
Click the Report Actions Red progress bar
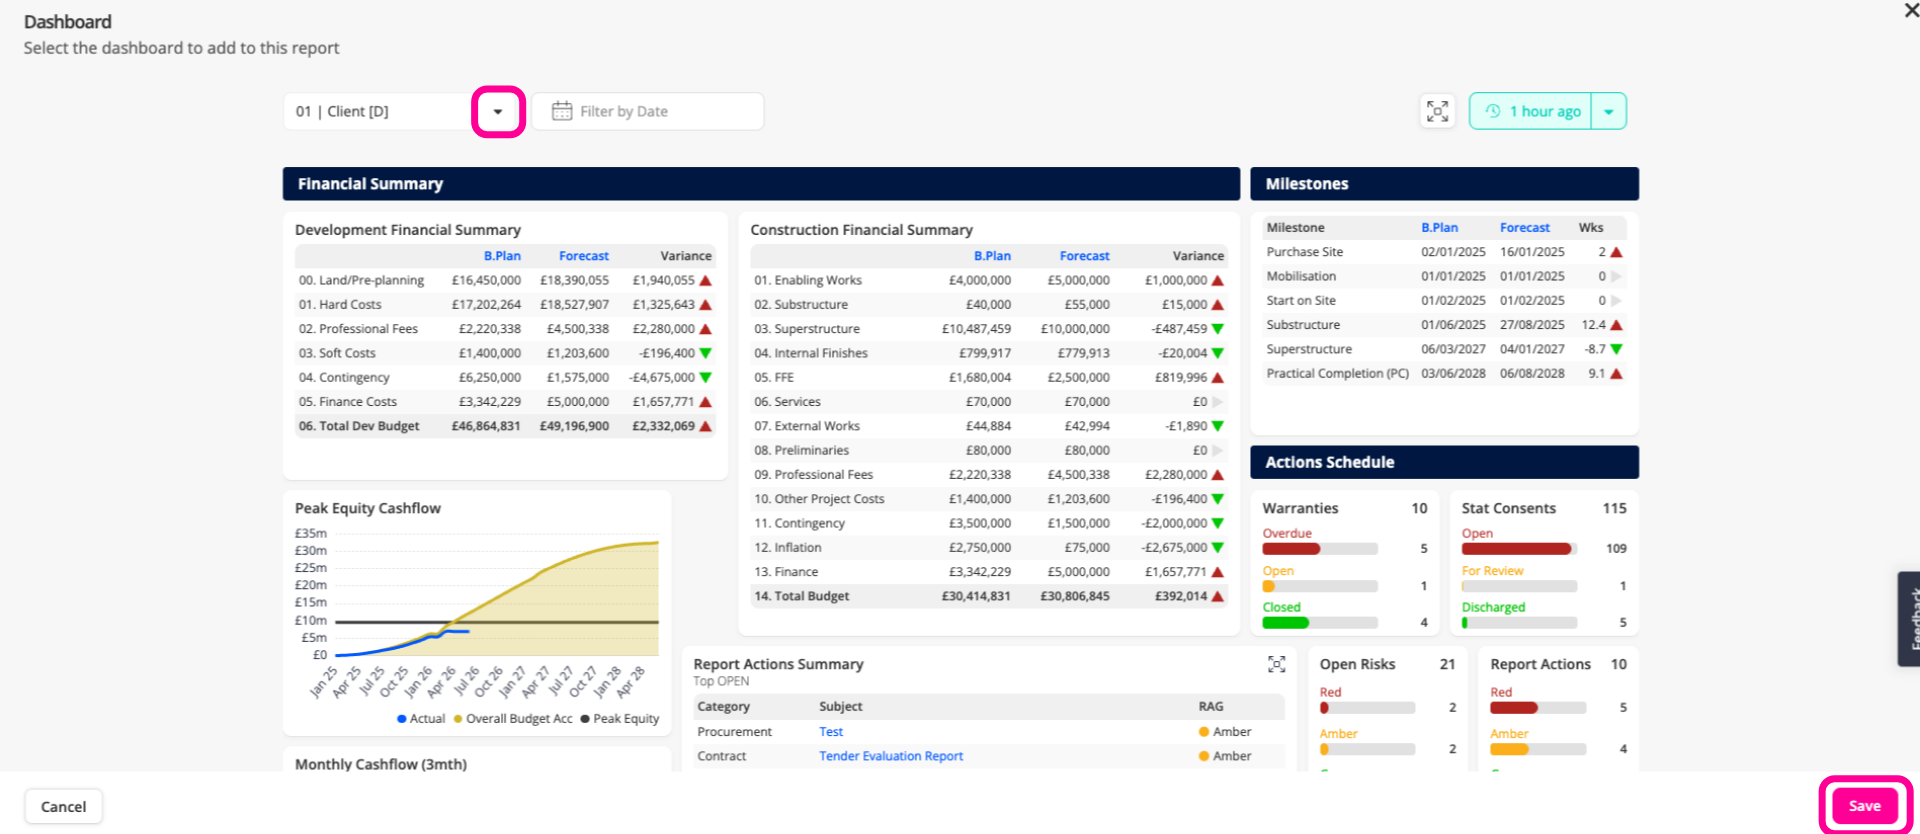1538,708
